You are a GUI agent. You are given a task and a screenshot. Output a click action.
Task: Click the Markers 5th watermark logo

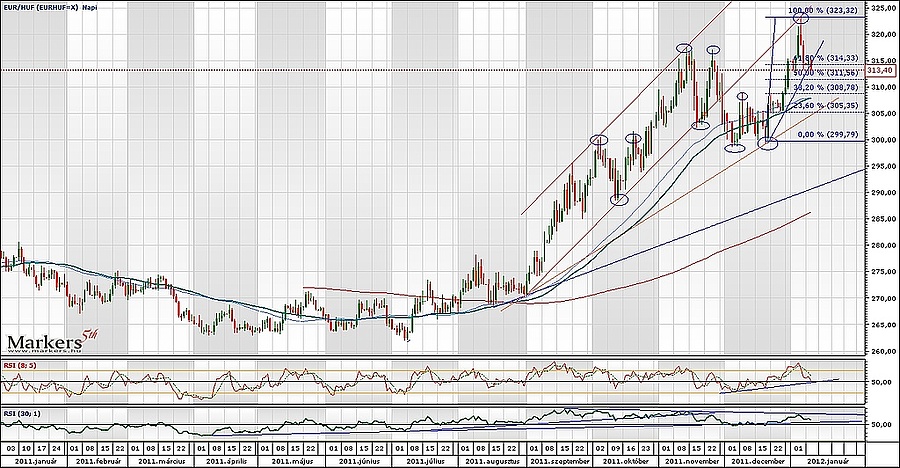tap(51, 341)
